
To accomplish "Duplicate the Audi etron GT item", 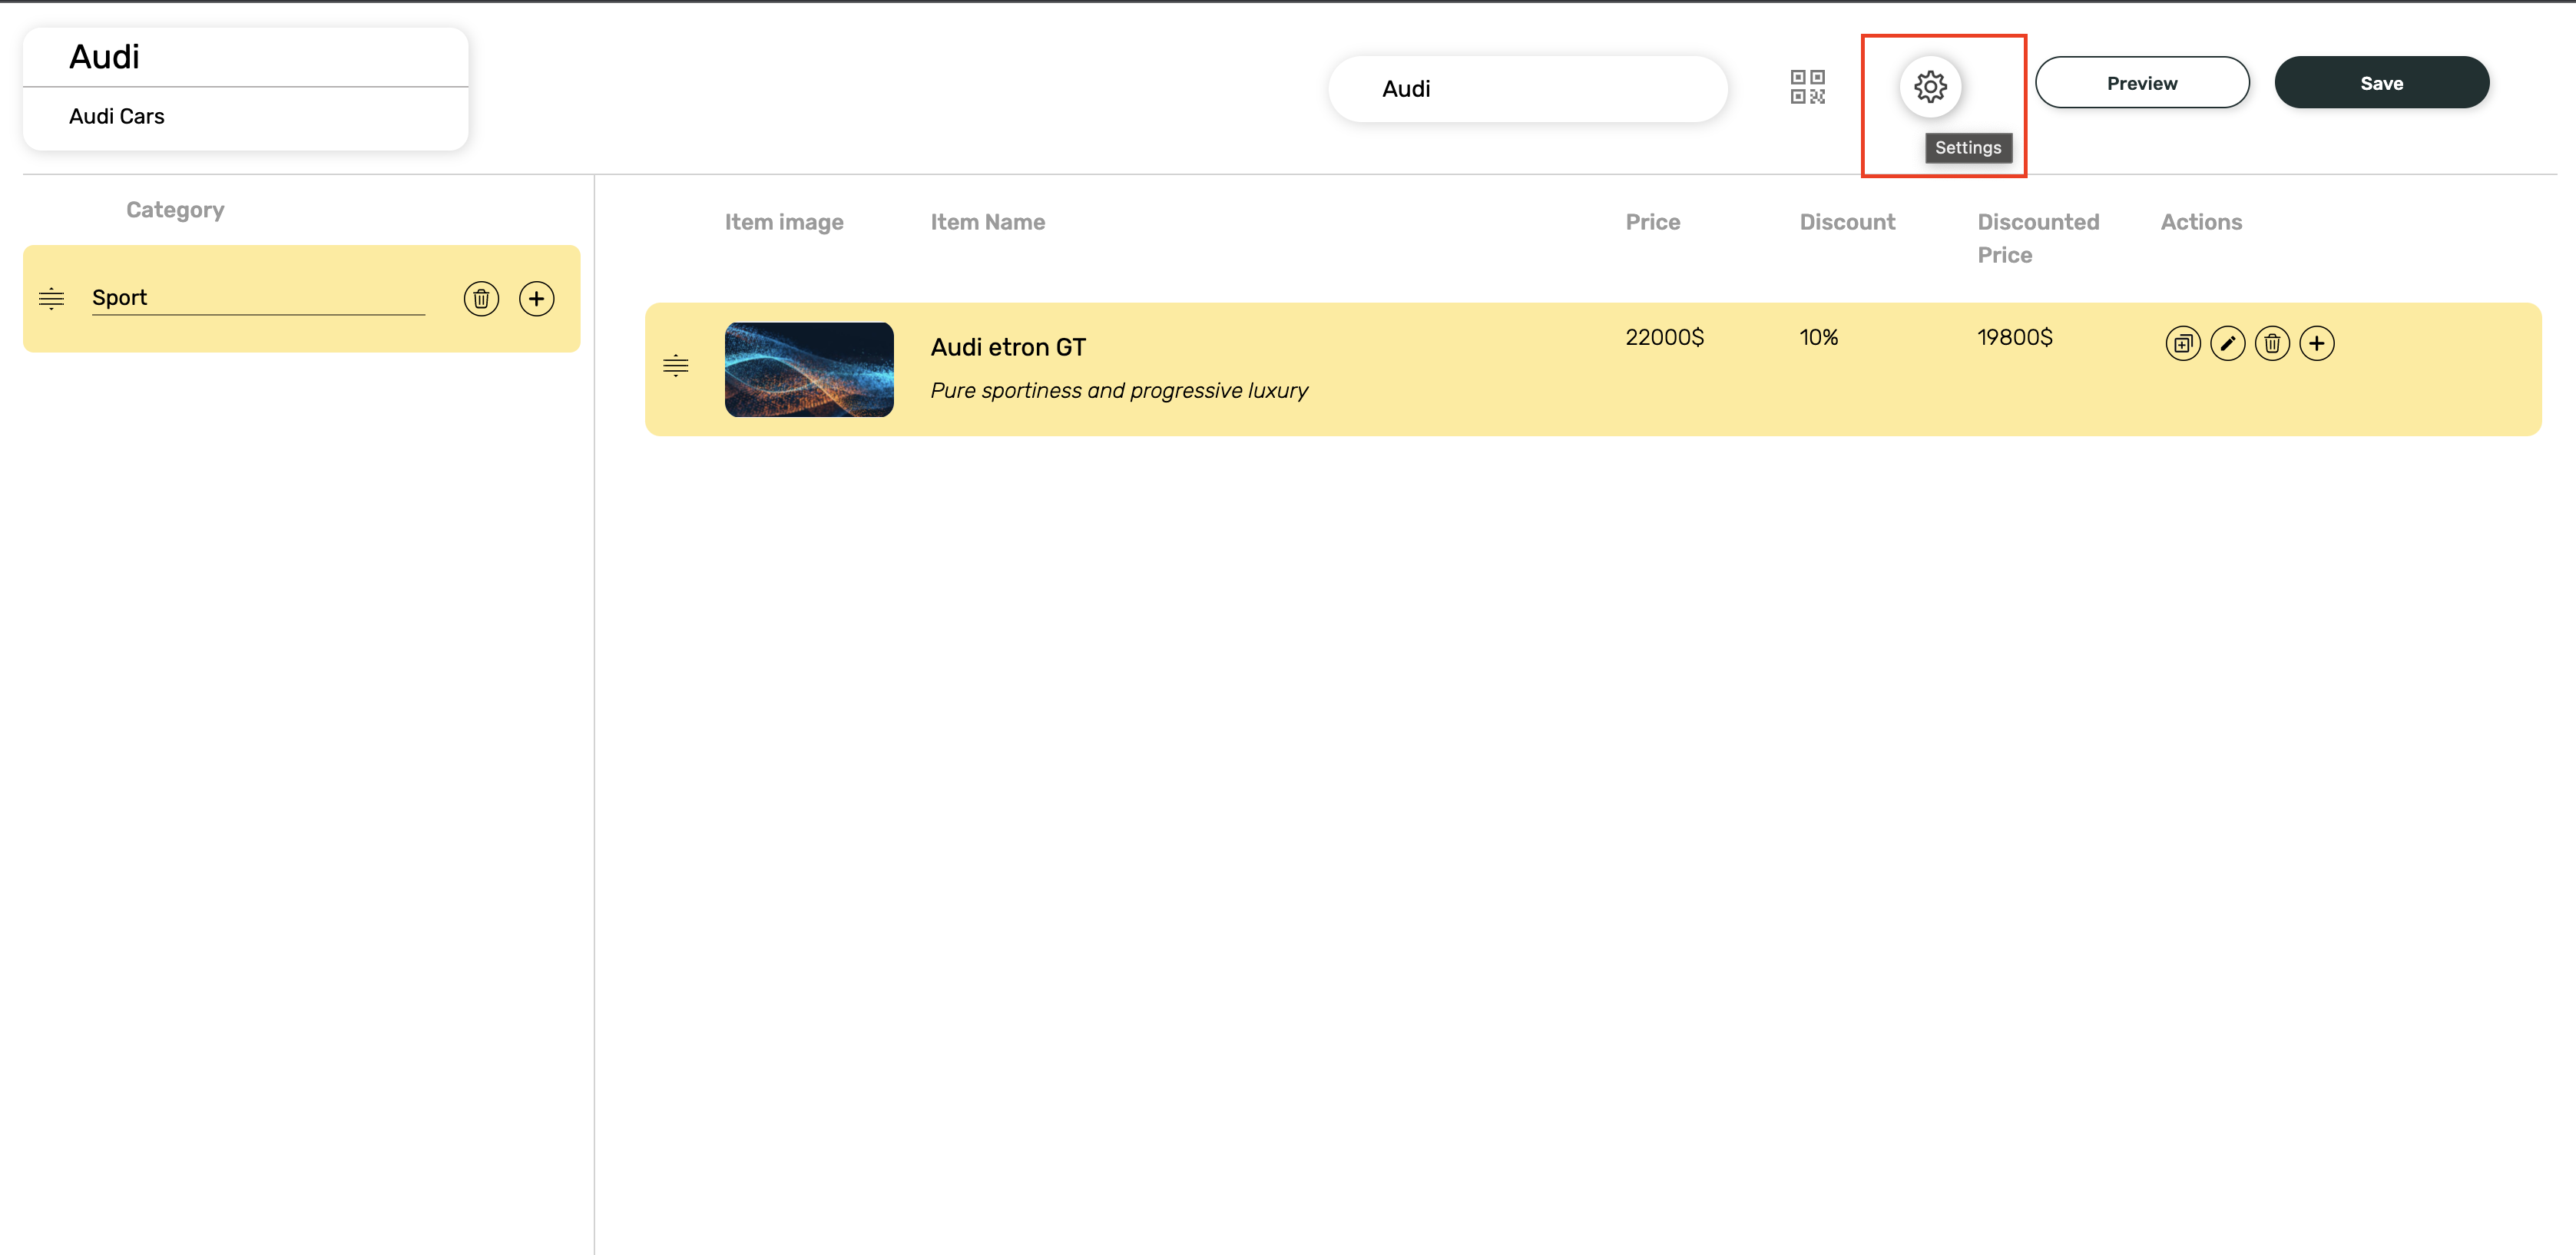I will point(2183,344).
